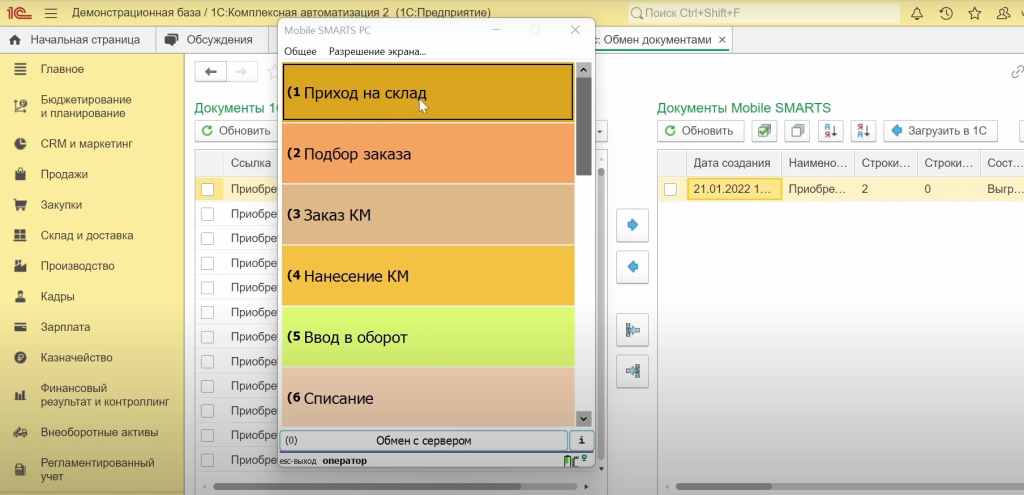Click Выгр... status cell in document row
The image size is (1024, 495).
1002,189
